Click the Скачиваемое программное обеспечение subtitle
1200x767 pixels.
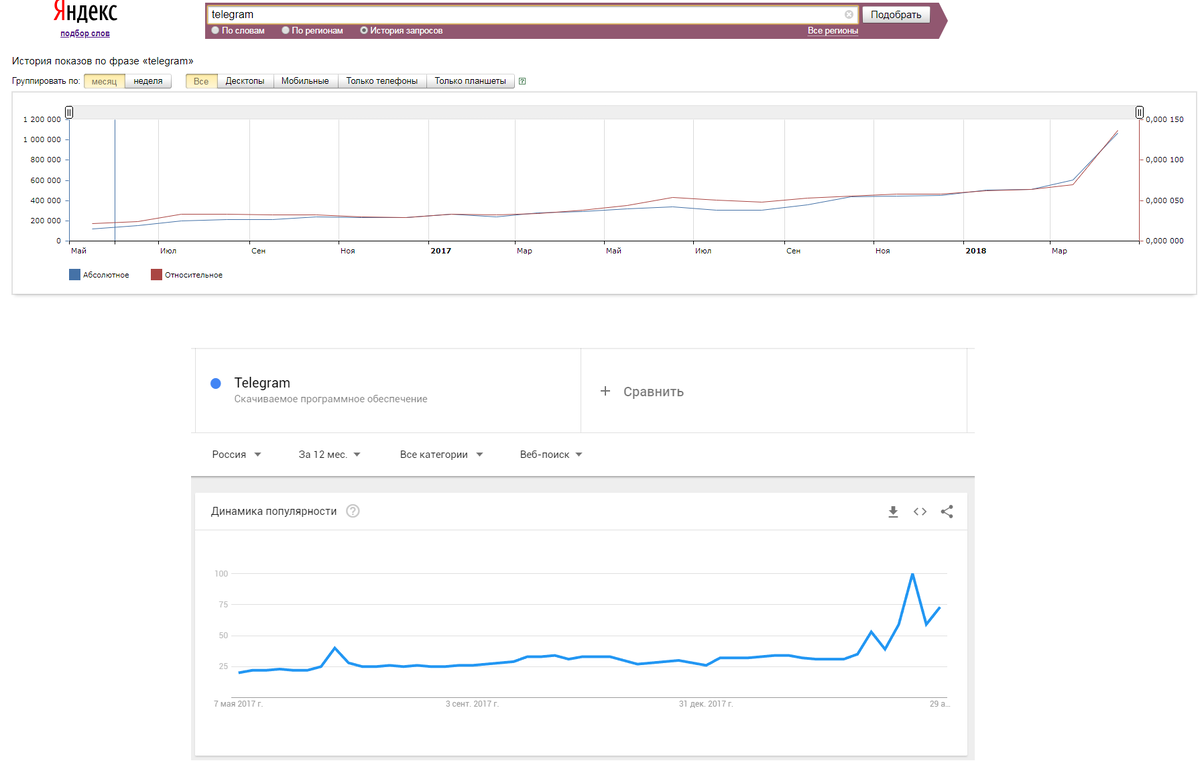point(331,399)
